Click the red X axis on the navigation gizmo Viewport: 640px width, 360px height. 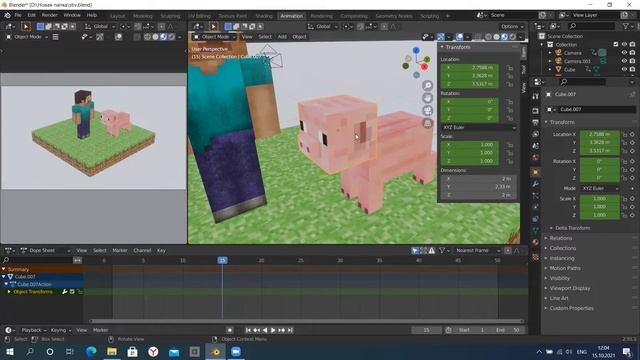click(424, 67)
